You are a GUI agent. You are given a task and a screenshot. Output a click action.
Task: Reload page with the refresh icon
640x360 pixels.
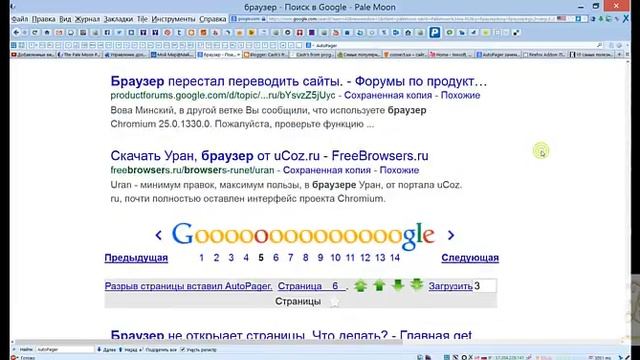[35, 32]
